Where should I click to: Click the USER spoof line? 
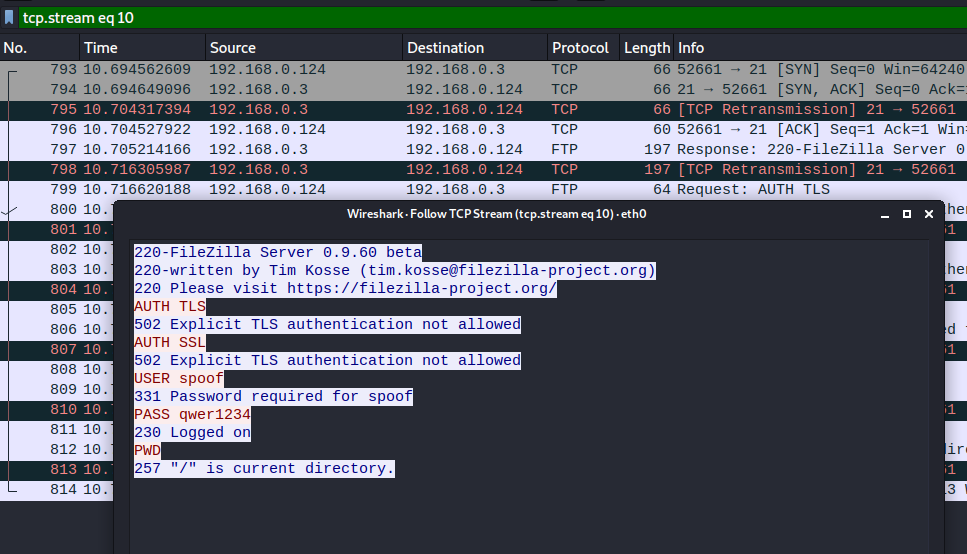pos(179,378)
